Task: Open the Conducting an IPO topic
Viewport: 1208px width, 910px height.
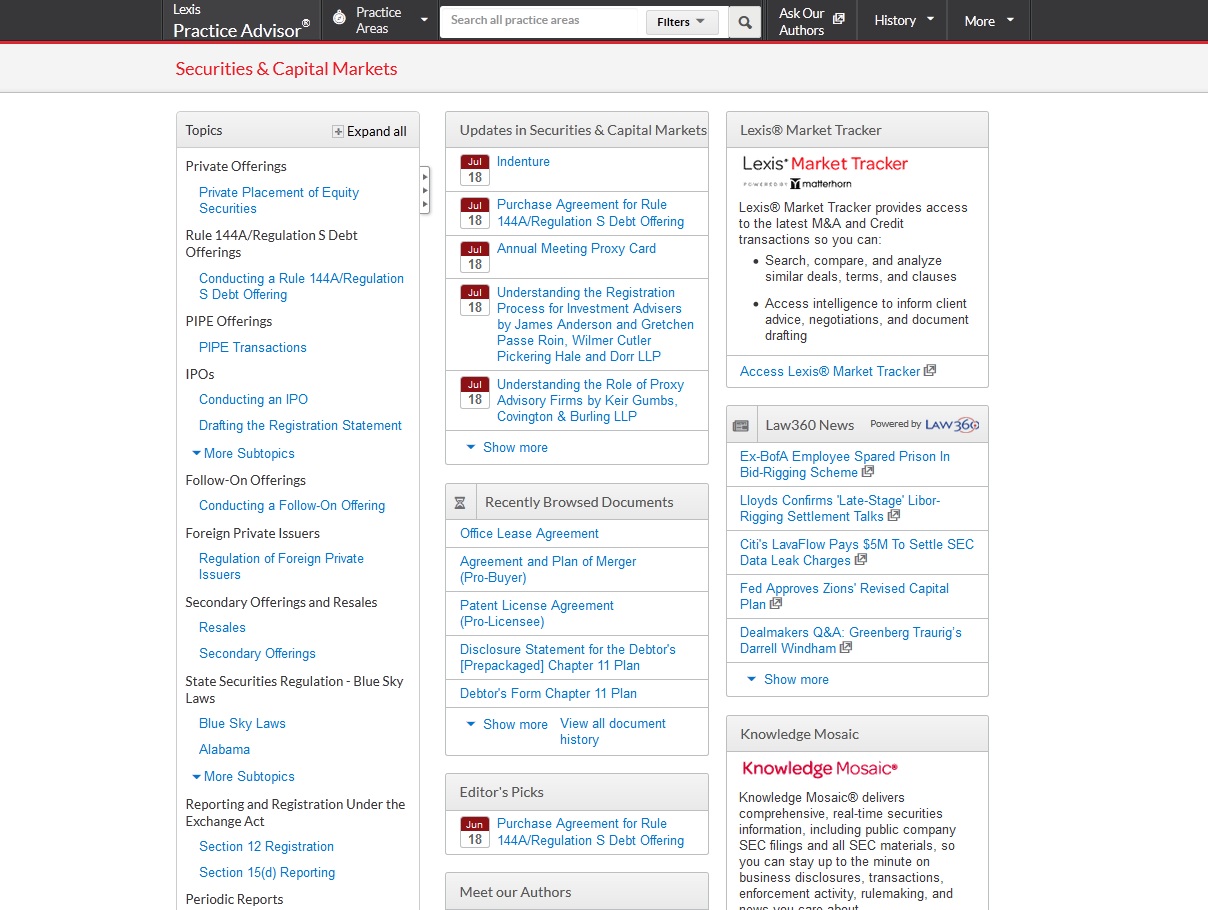Action: pyautogui.click(x=254, y=399)
